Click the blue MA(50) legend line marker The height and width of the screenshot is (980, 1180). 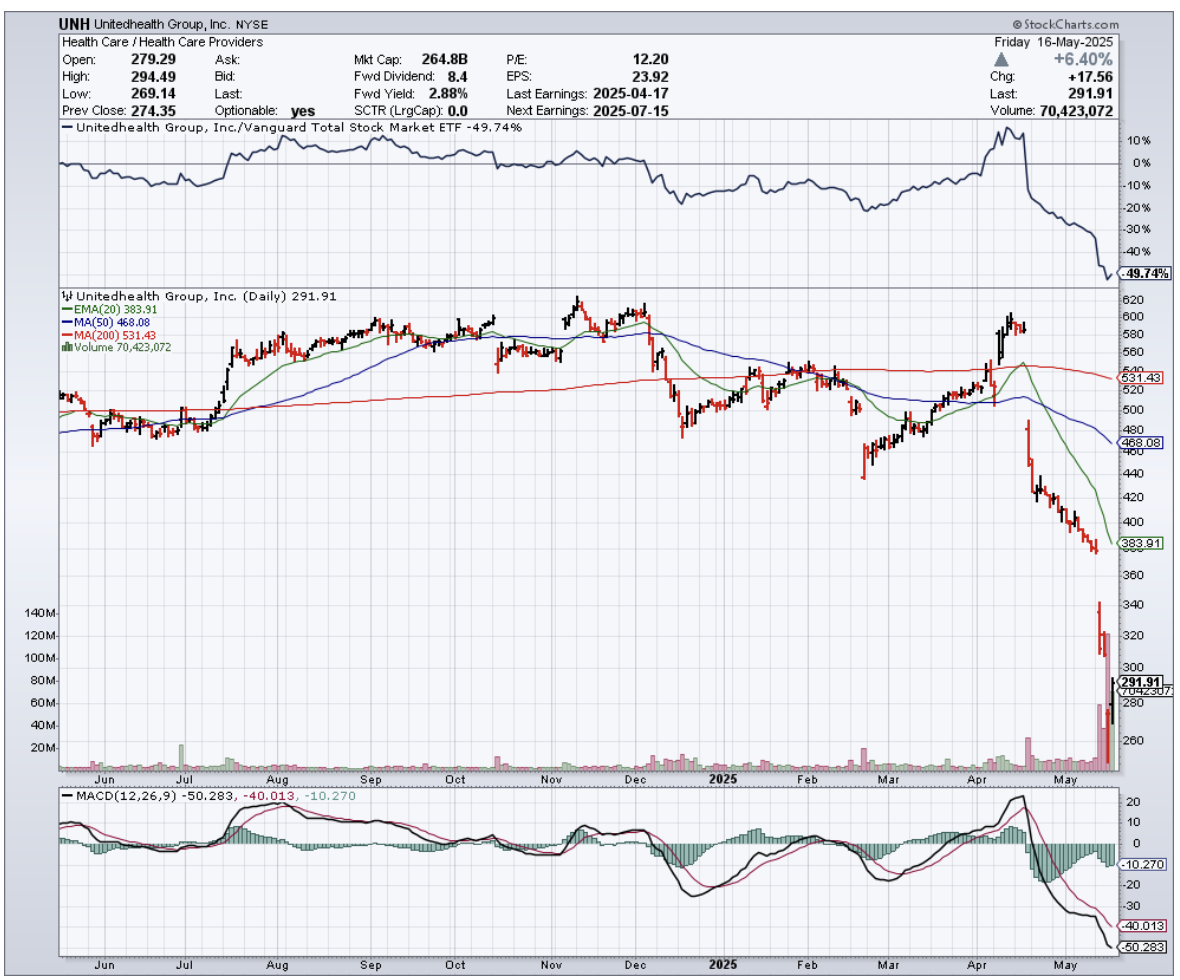point(67,323)
